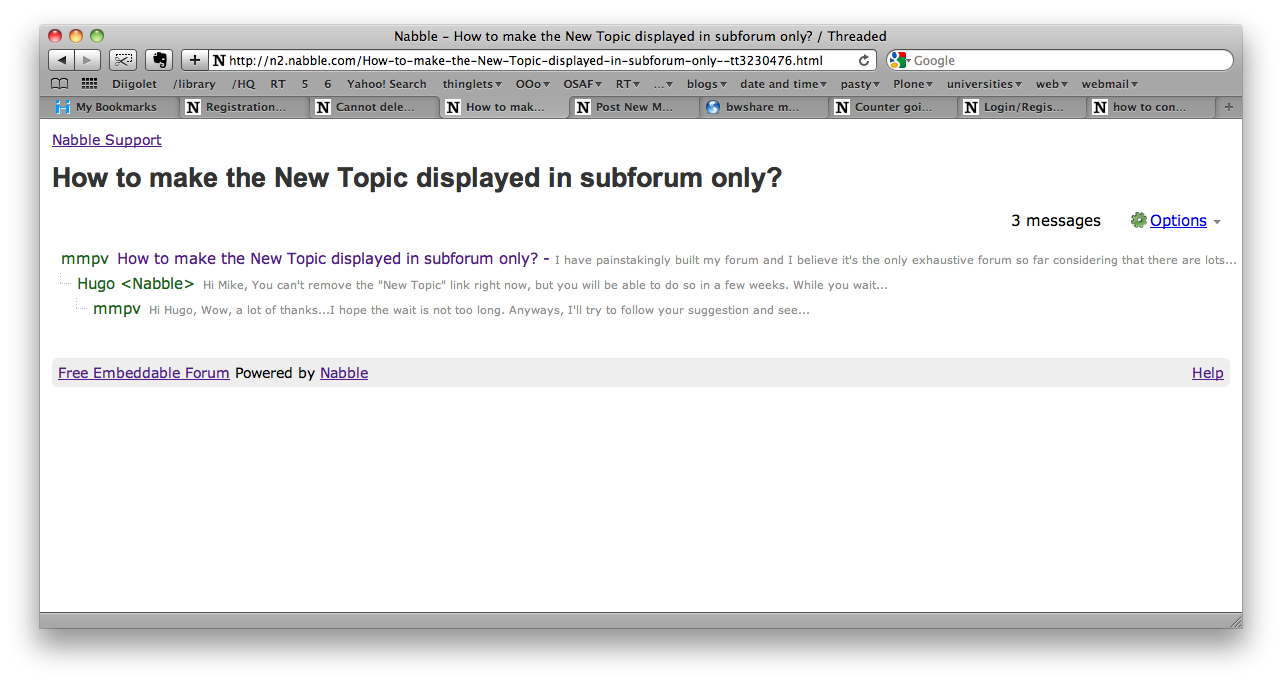Open Hugo <Nabble> reply message
The width and height of the screenshot is (1282, 683).
[x=136, y=284]
